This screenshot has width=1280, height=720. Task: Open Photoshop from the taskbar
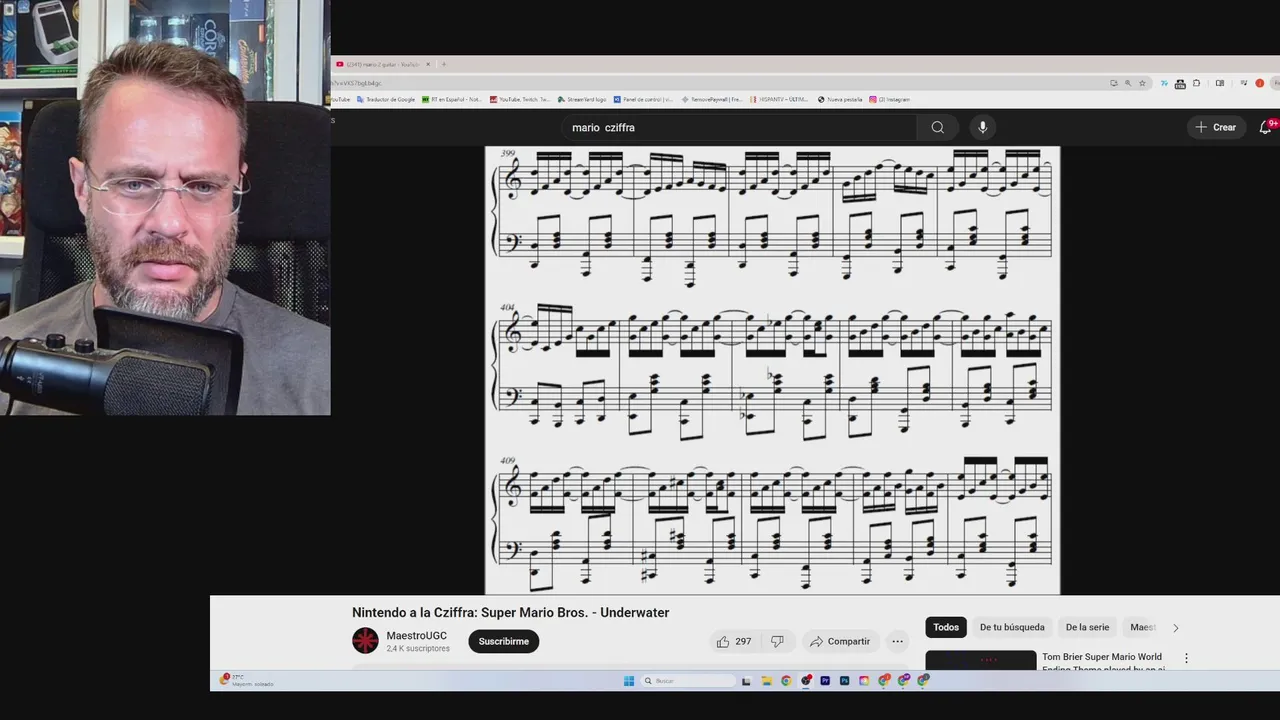(844, 681)
